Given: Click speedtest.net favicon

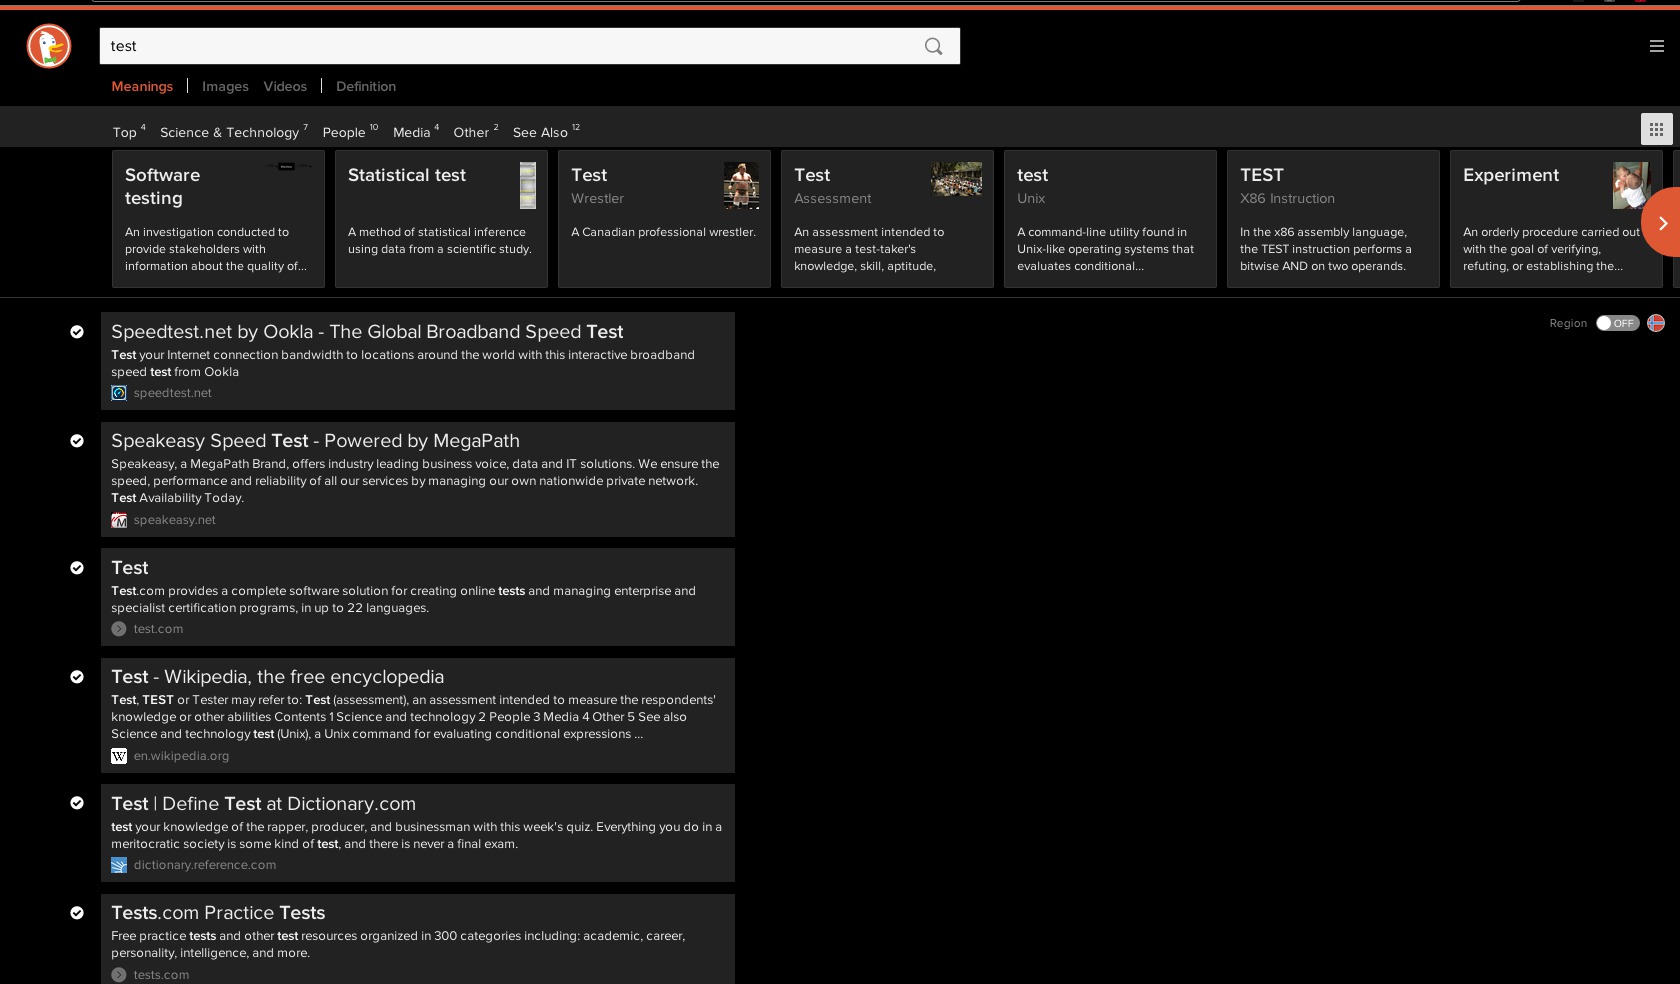Looking at the screenshot, I should 119,393.
